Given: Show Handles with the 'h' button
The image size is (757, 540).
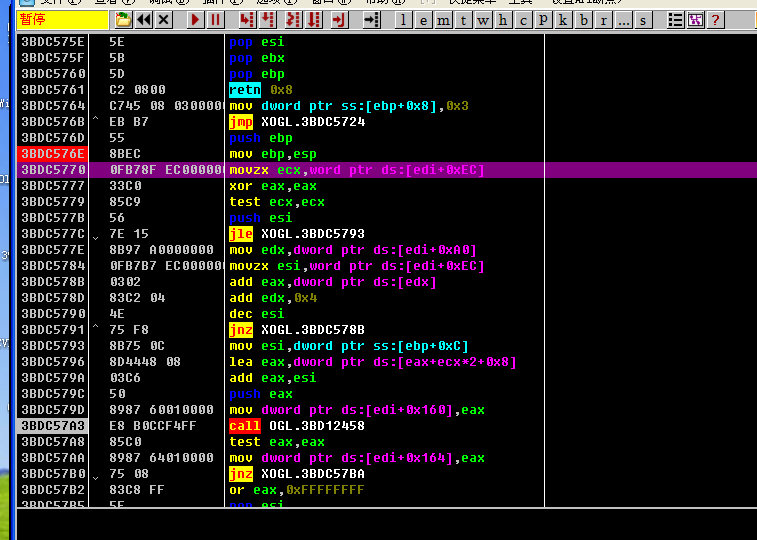Looking at the screenshot, I should click(x=503, y=20).
